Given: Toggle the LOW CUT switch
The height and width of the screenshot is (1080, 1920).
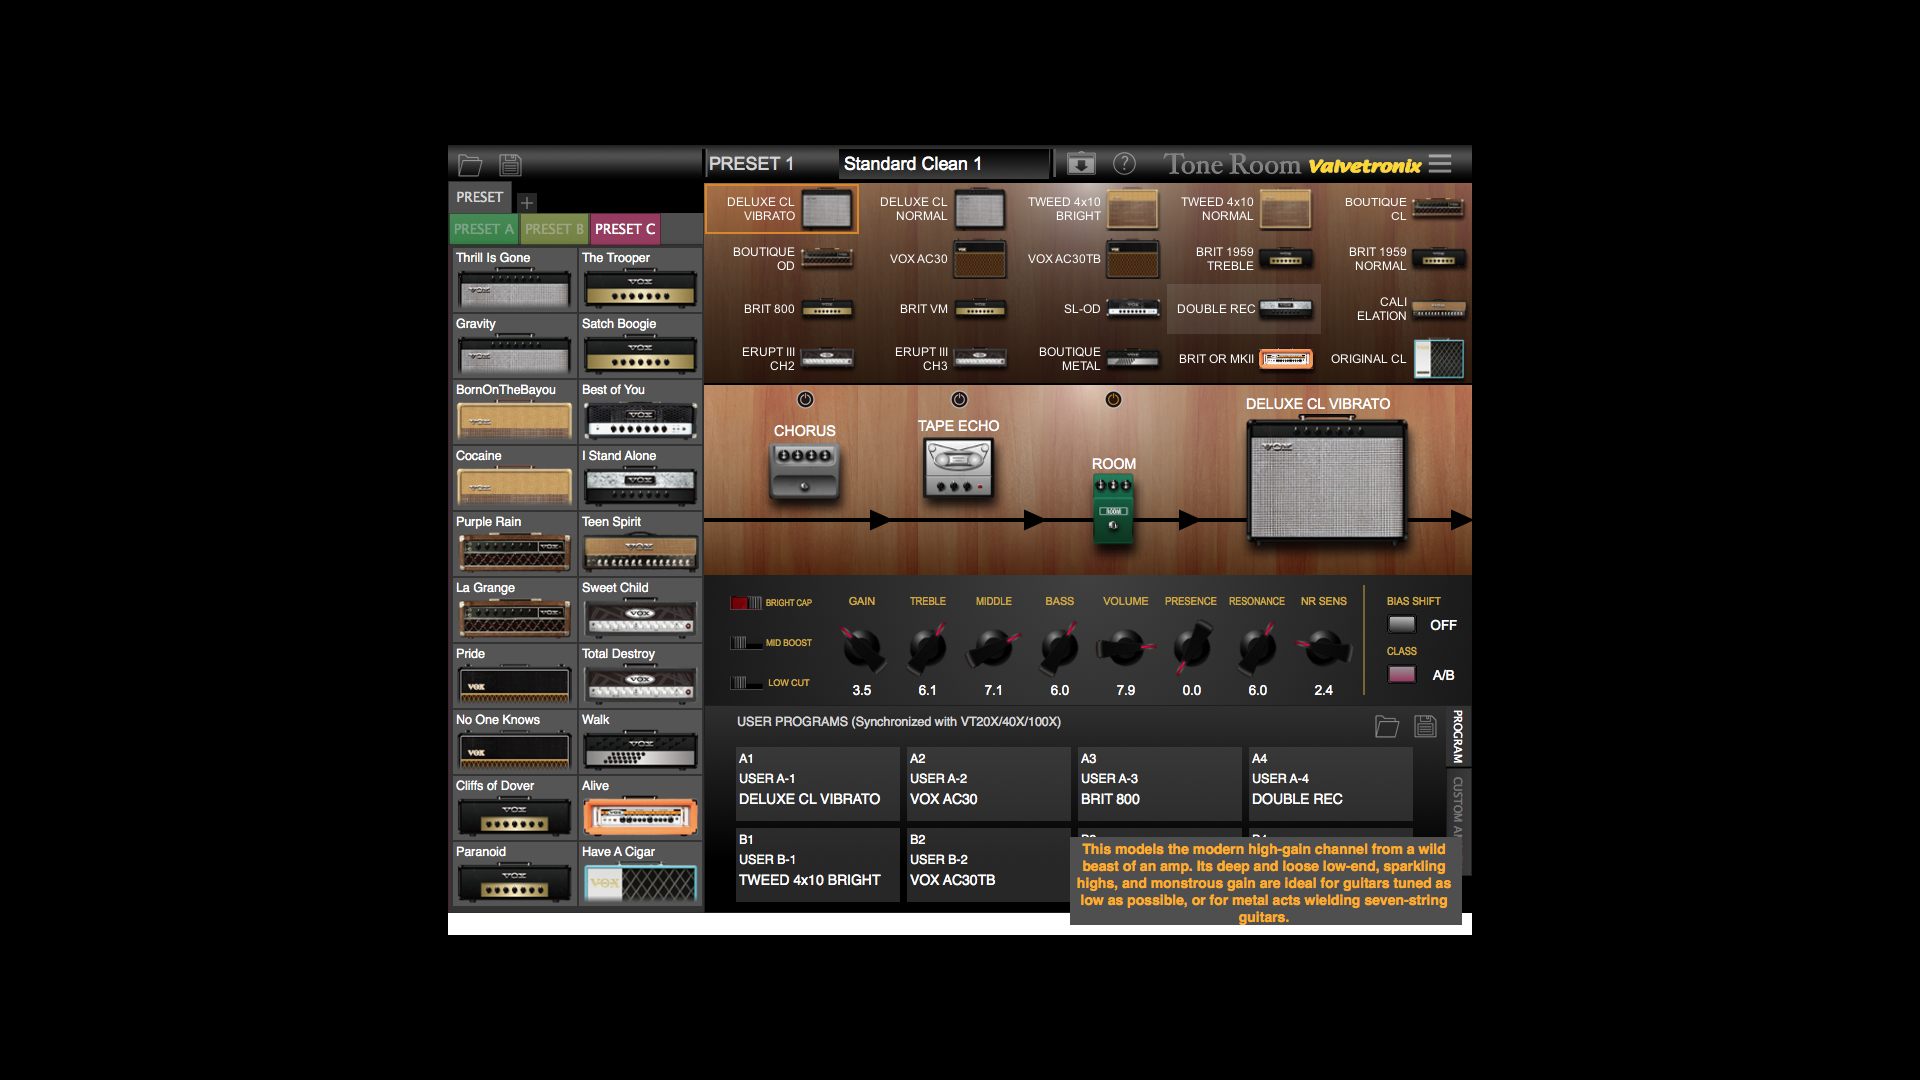Looking at the screenshot, I should [745, 682].
